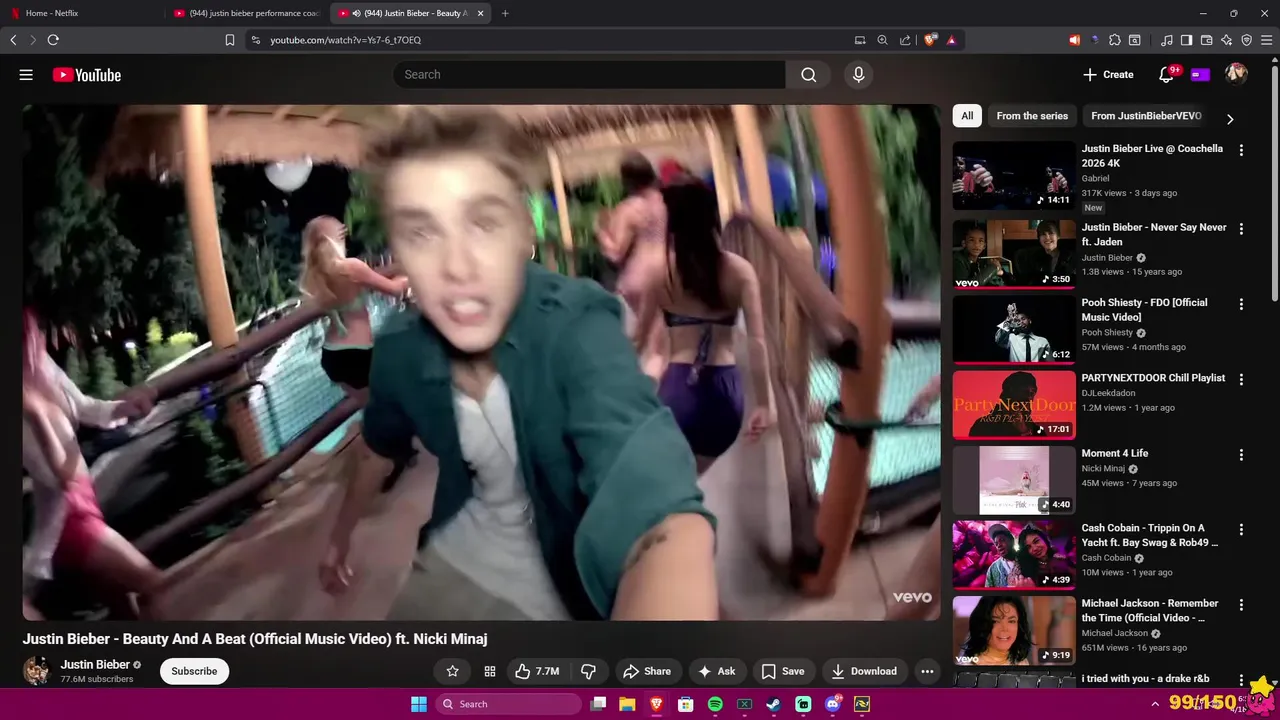Share page via address bar icon
The width and height of the screenshot is (1280, 720).
pyautogui.click(x=905, y=40)
